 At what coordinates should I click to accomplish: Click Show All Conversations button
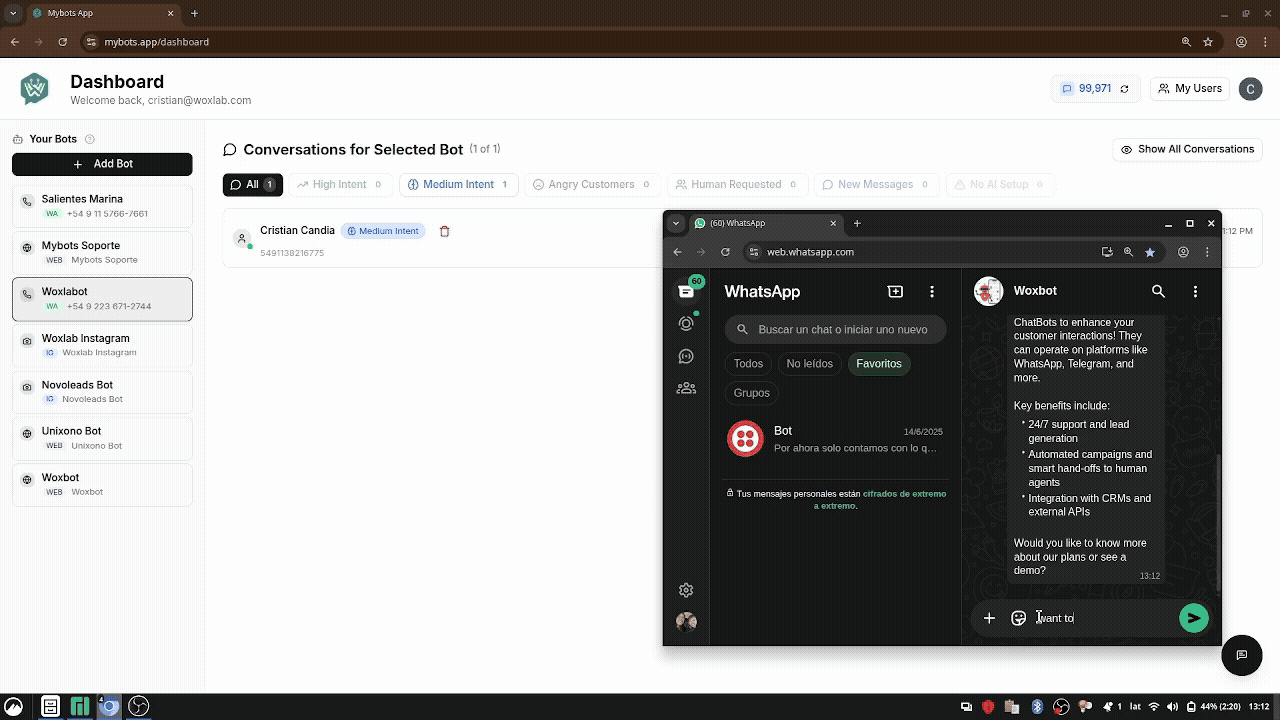click(x=1187, y=149)
